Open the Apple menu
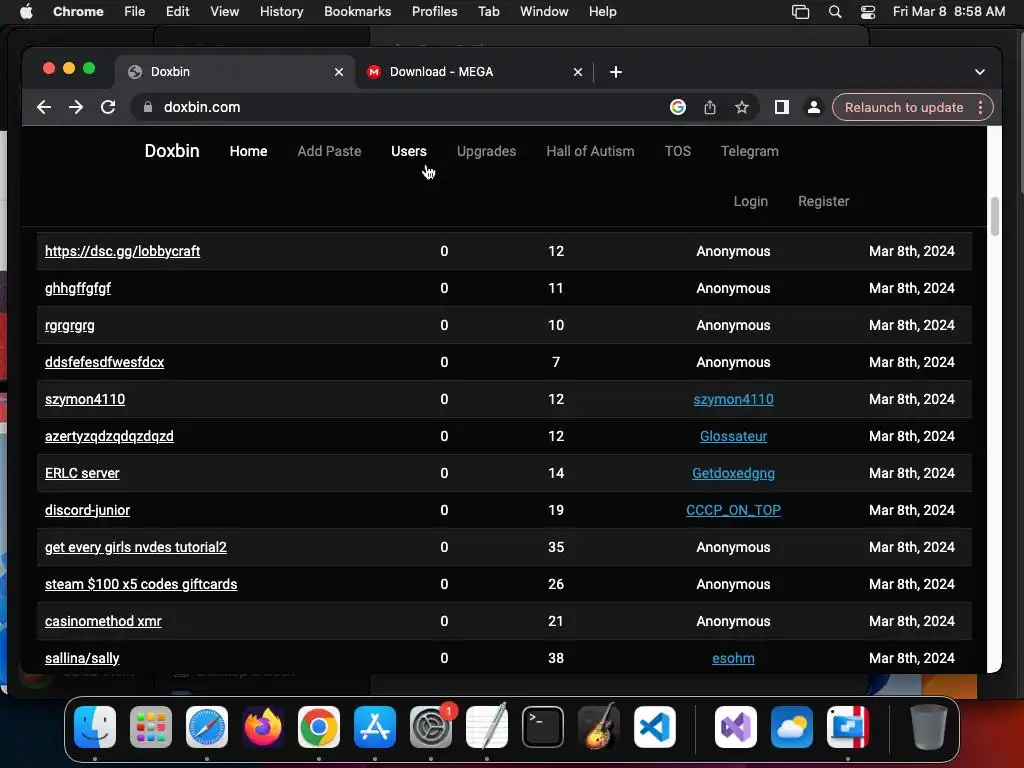1024x768 pixels. point(26,12)
